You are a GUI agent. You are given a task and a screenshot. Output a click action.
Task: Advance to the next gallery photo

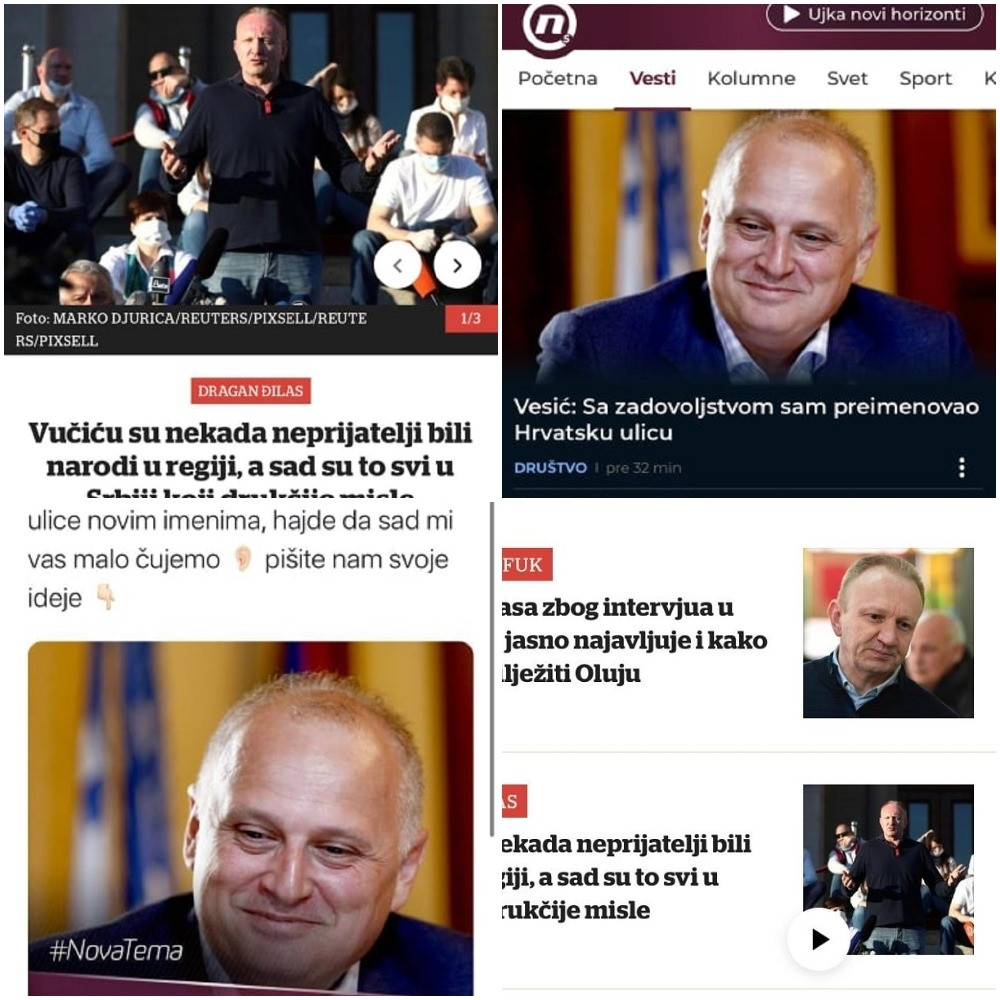457,265
